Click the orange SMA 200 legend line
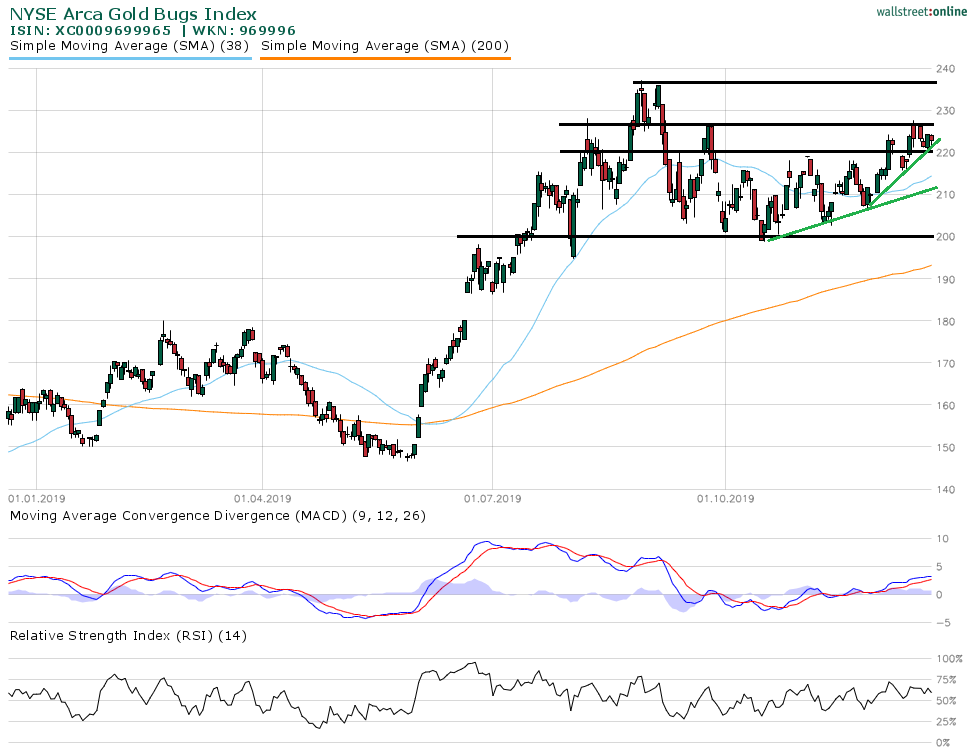This screenshot has width=976, height=750. coord(385,59)
